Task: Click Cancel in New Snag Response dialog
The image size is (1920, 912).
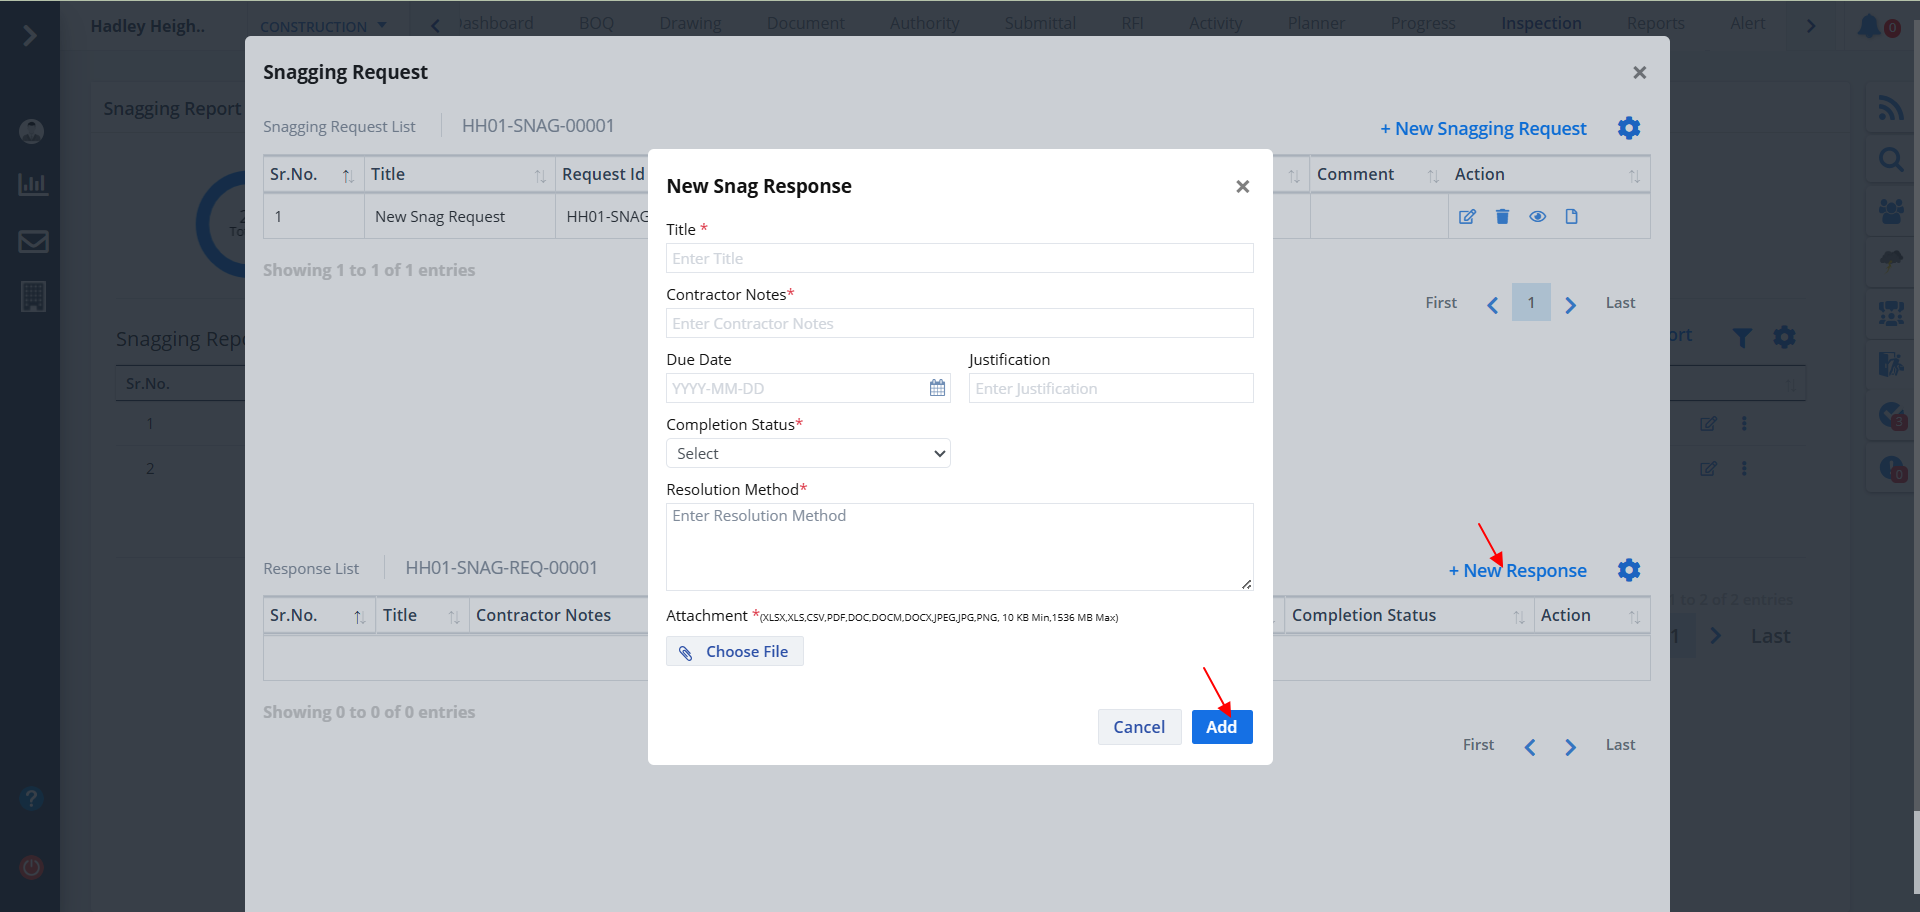Action: 1139,727
